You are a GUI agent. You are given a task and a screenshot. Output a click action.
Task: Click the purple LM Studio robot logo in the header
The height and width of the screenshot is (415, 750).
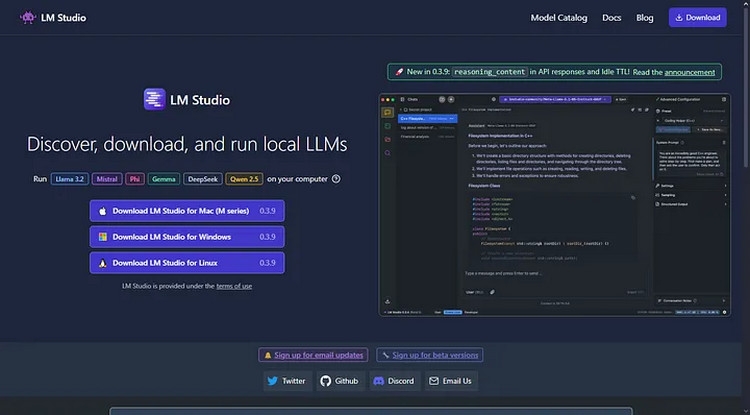28,18
